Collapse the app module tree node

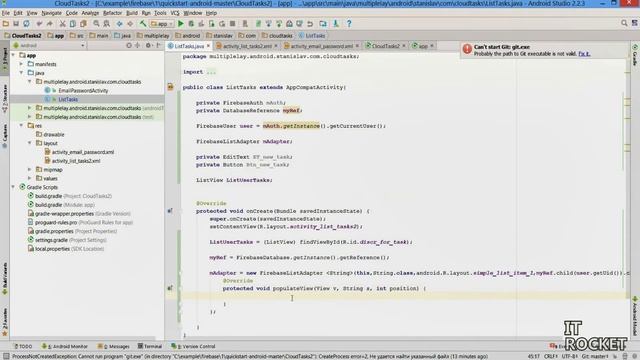pos(13,55)
